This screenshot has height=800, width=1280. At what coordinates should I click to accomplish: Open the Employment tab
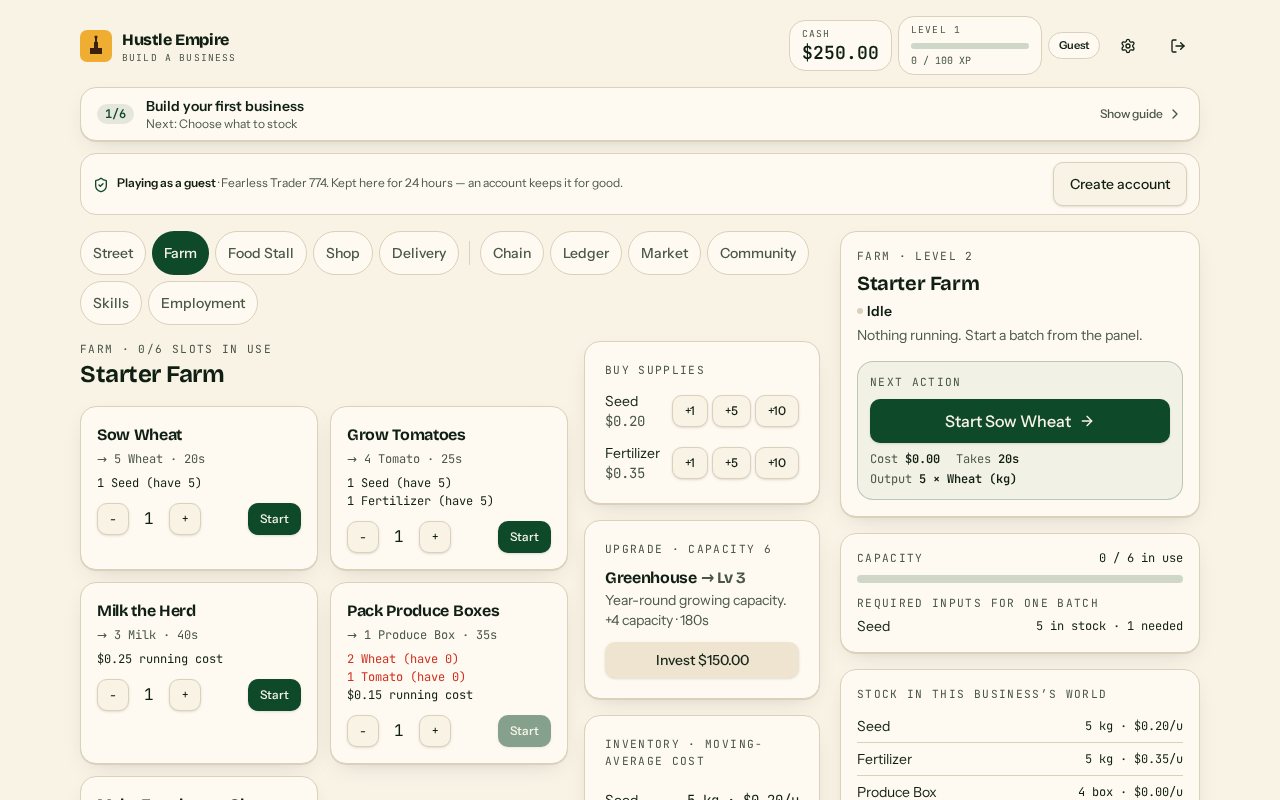(203, 303)
